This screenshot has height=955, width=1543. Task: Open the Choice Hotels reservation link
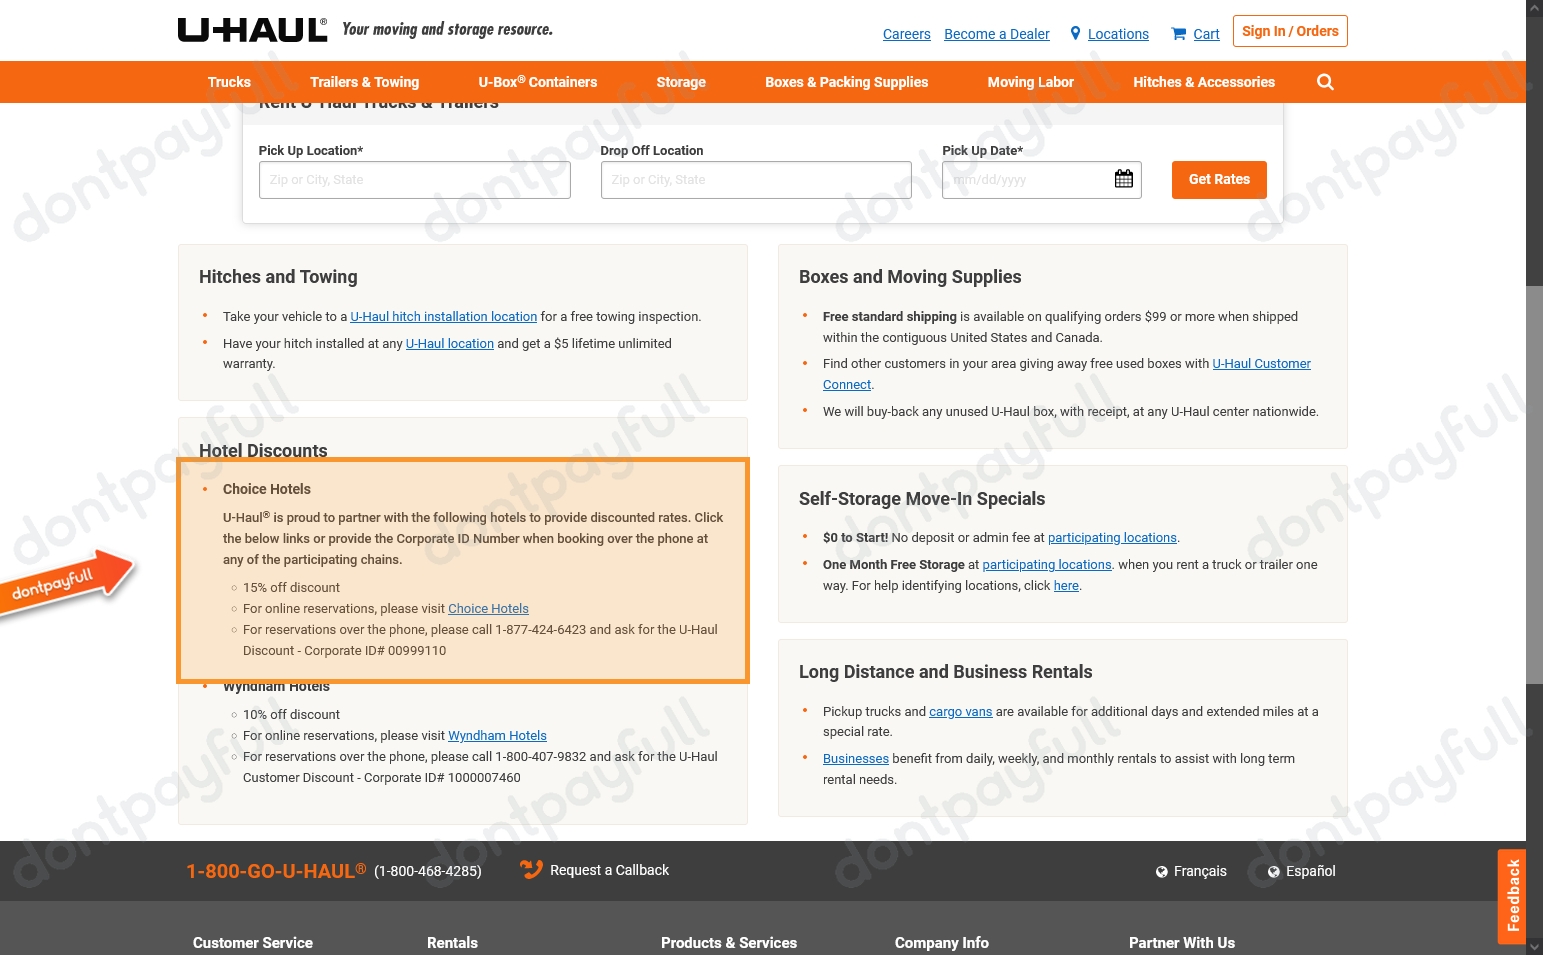tap(488, 609)
